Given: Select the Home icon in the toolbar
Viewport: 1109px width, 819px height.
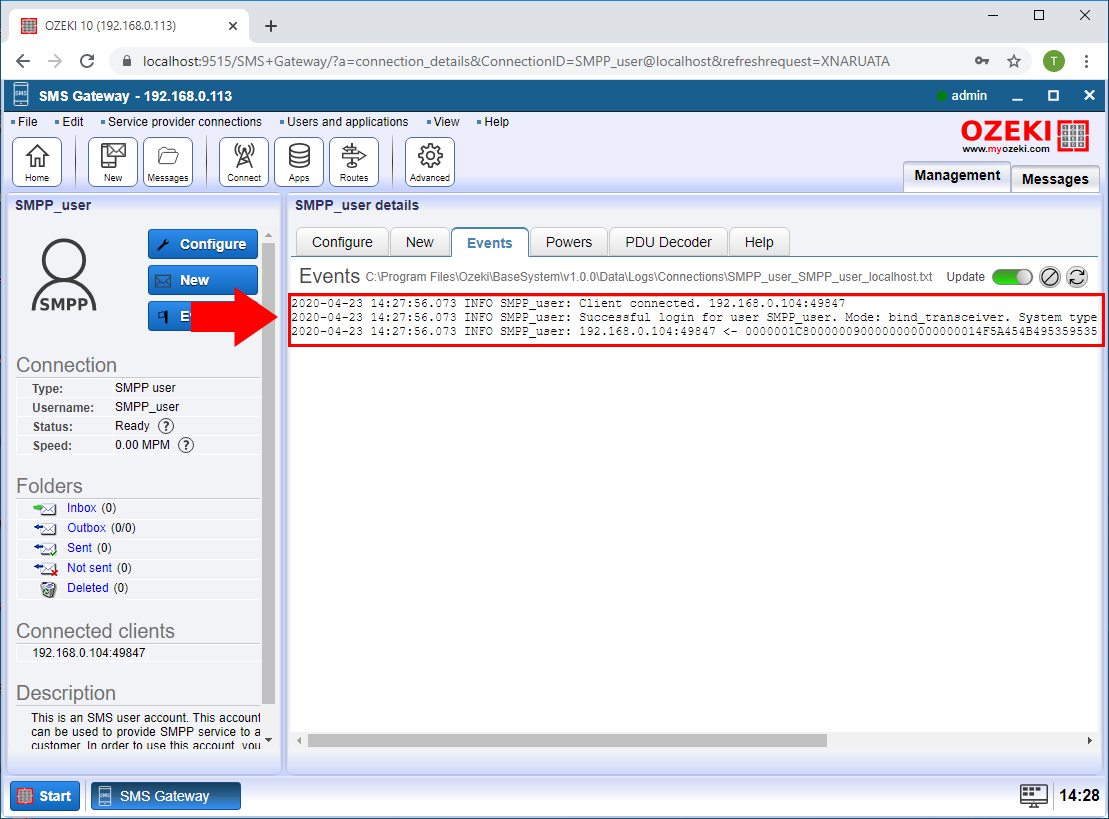Looking at the screenshot, I should click(37, 161).
